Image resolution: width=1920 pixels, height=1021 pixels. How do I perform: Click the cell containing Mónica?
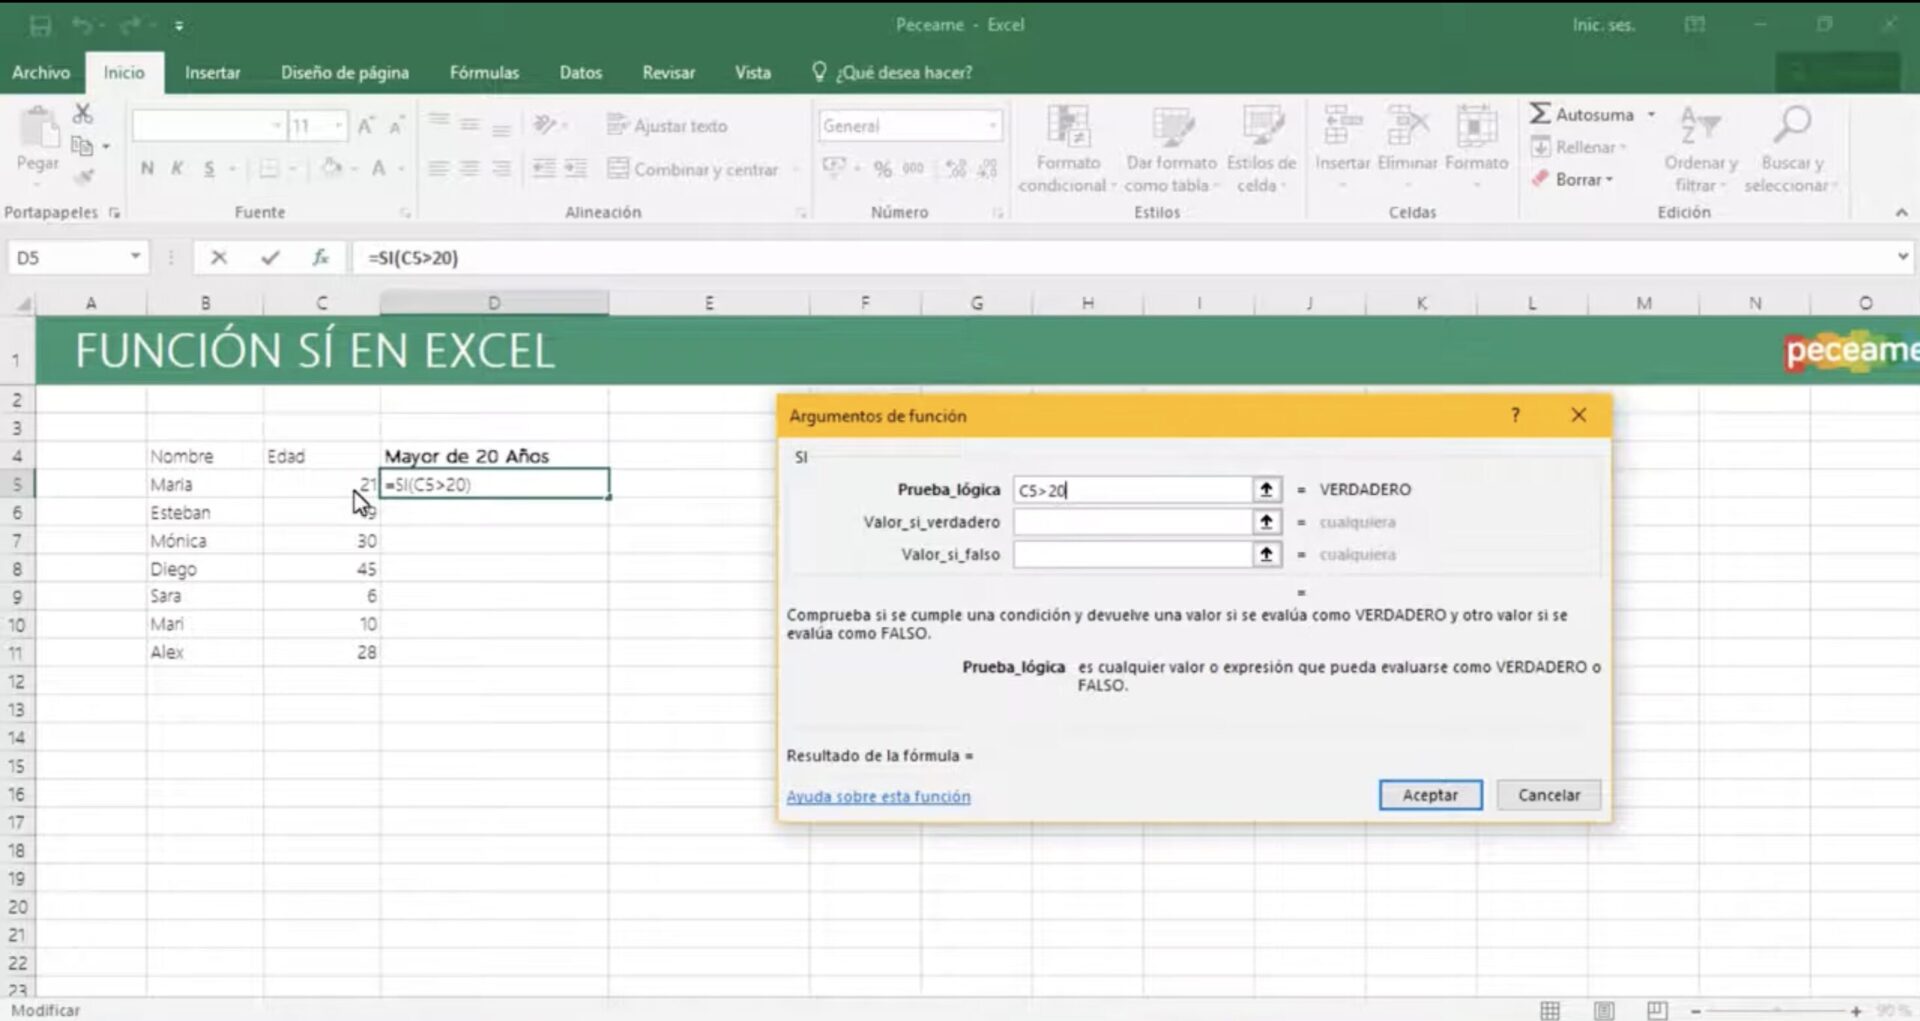point(205,541)
